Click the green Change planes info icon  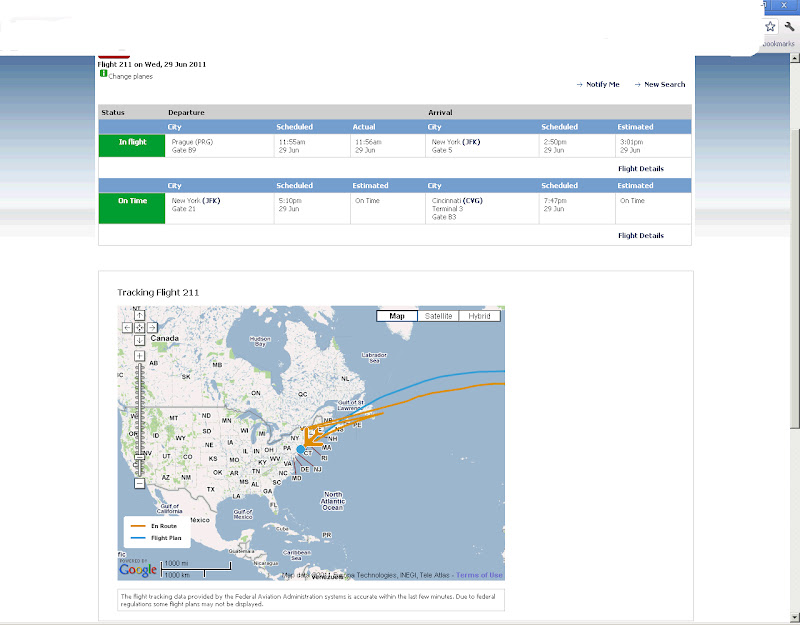coord(103,73)
